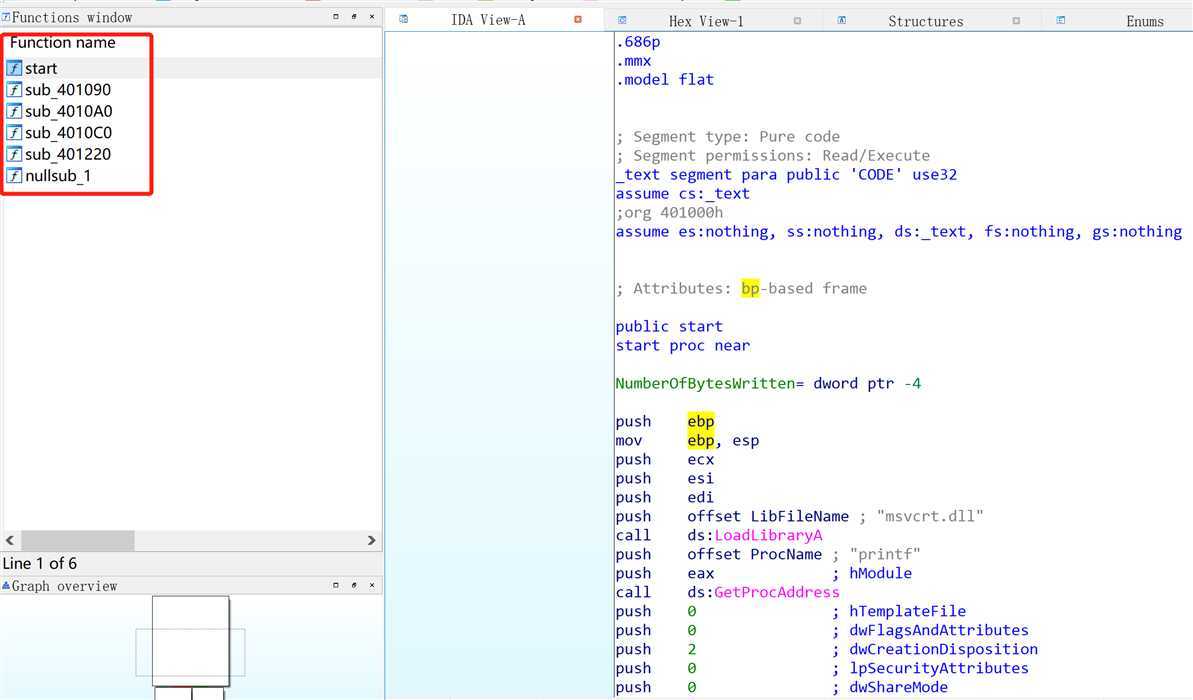
Task: Select the start function row
Action: click(x=192, y=68)
